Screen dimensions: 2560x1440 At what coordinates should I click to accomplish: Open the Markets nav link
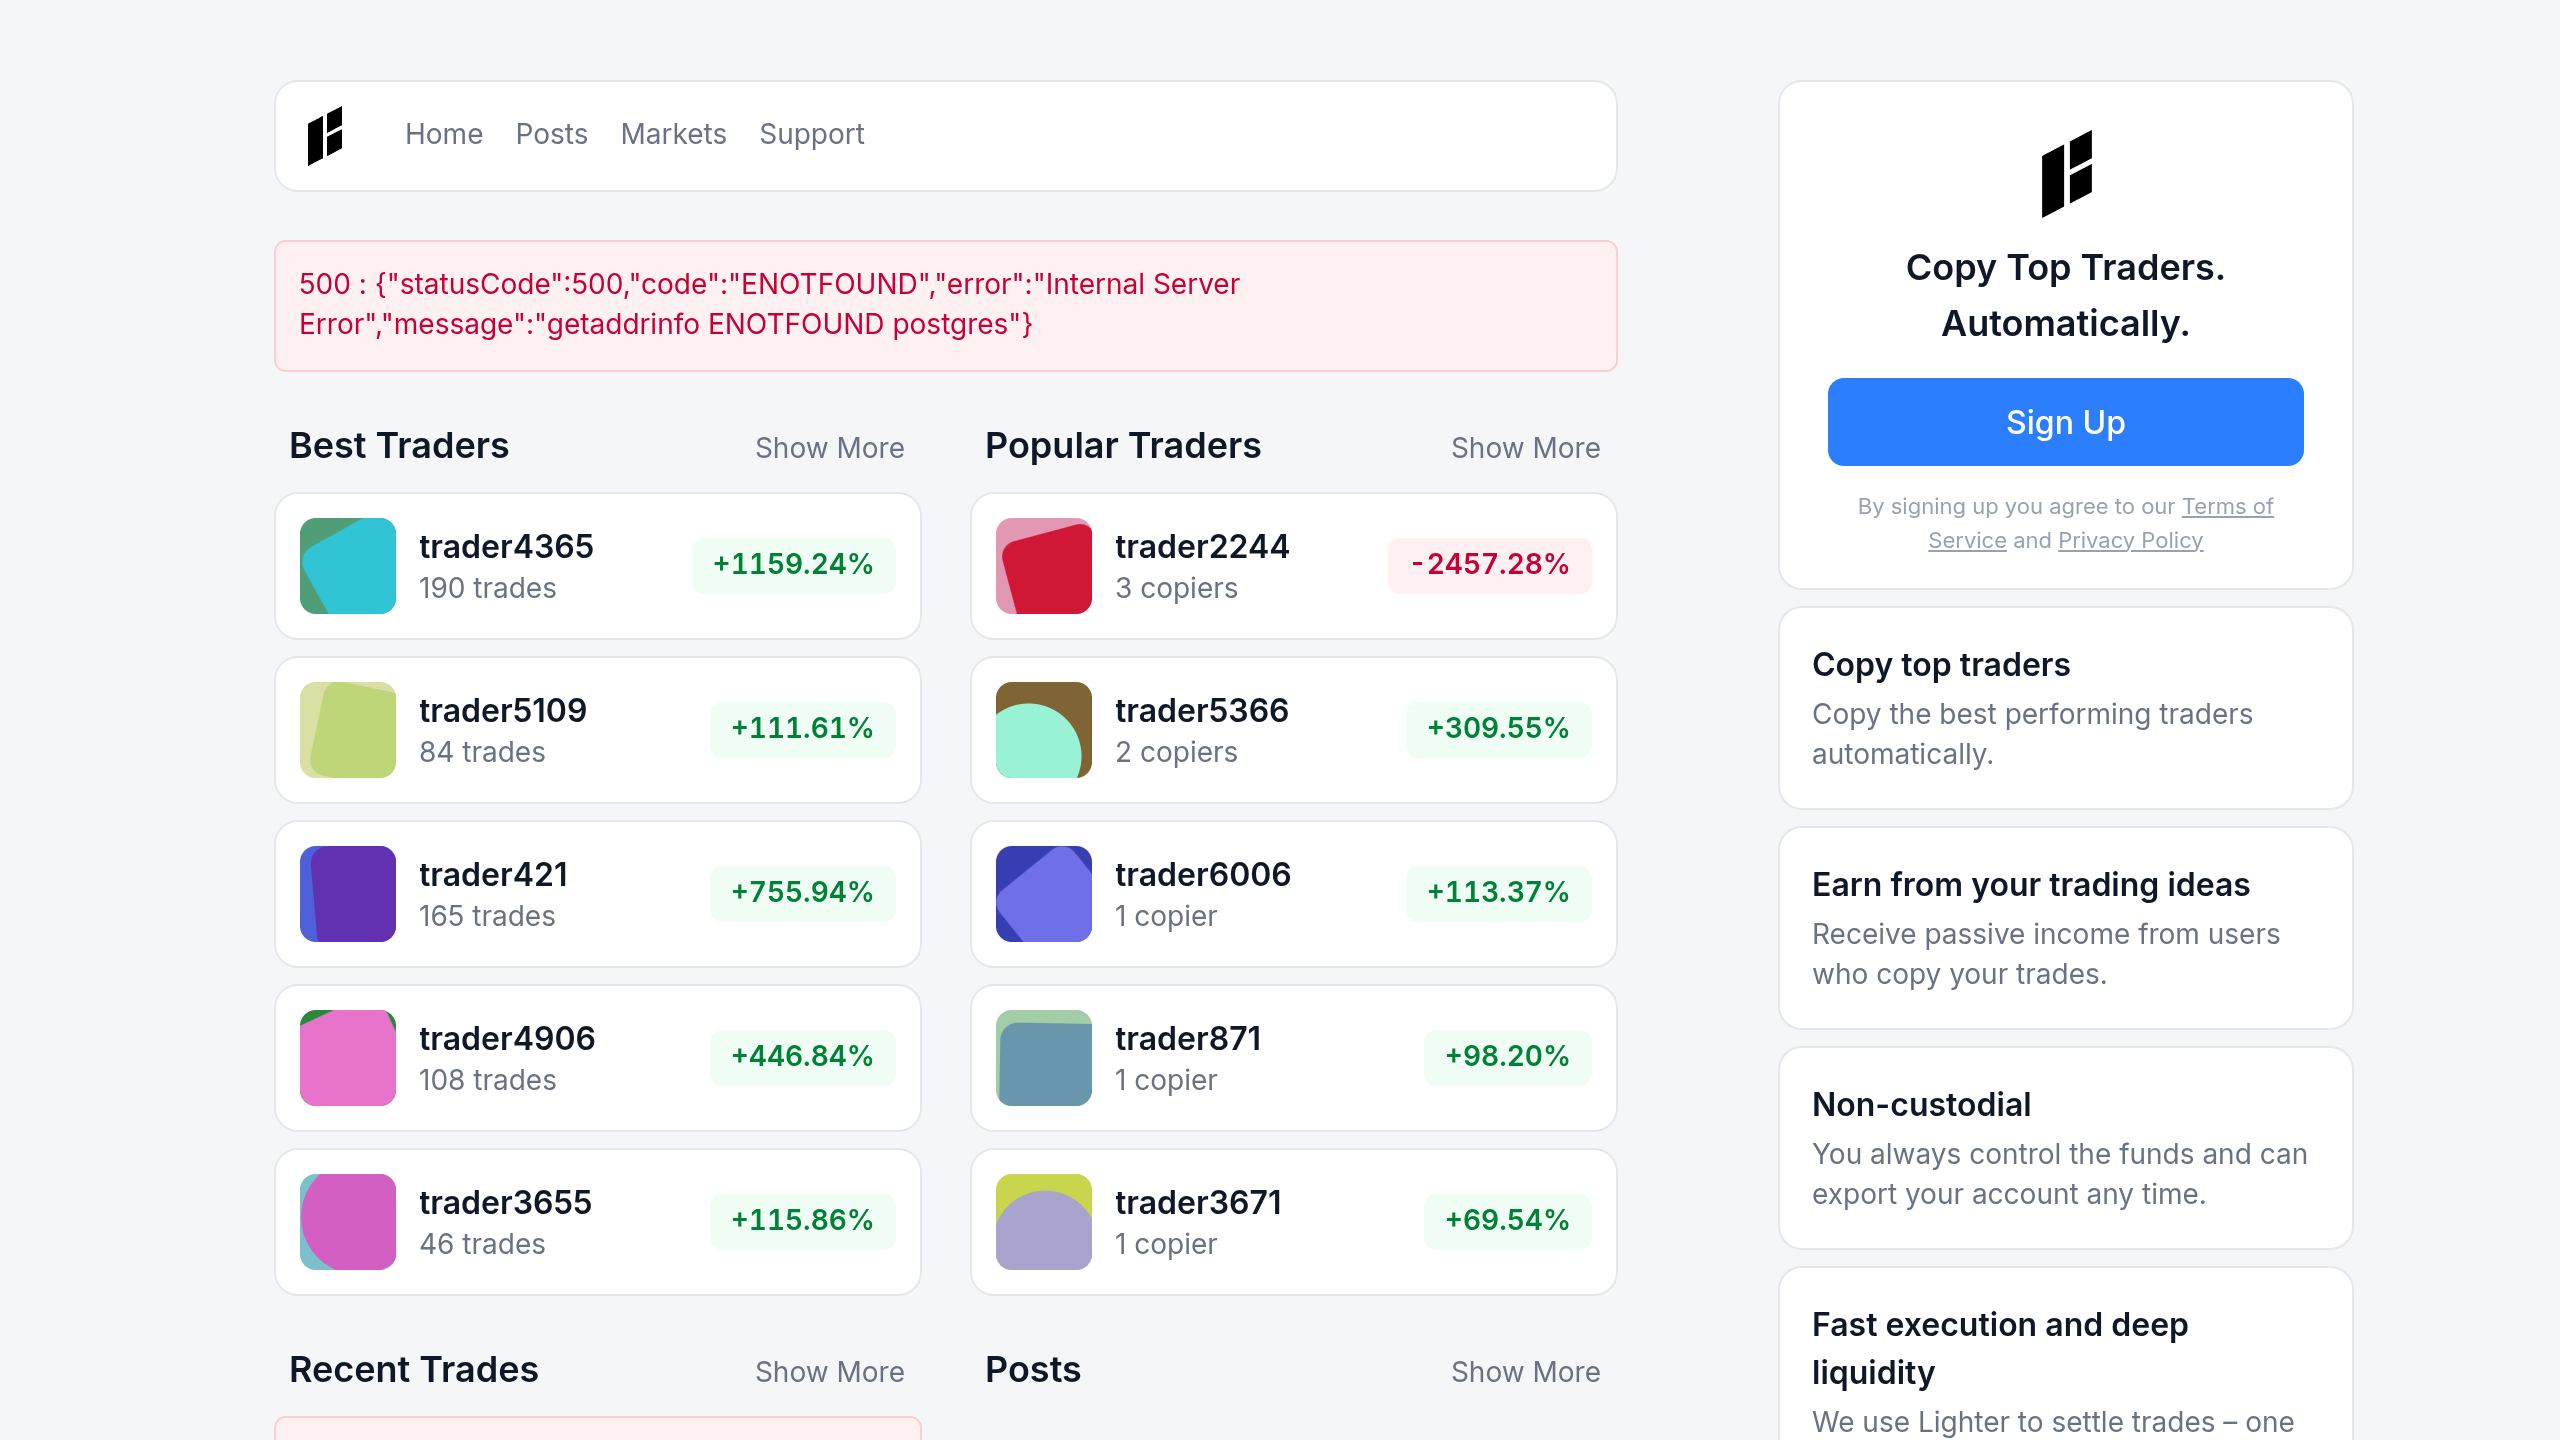point(673,134)
